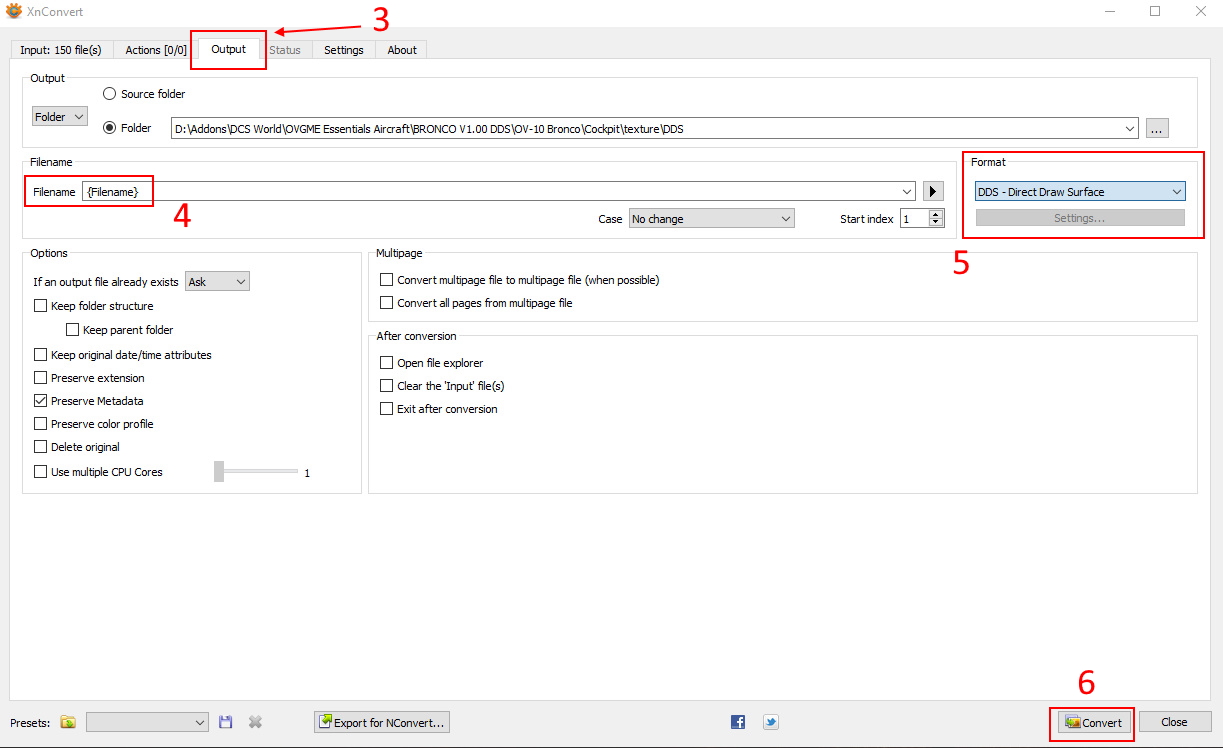This screenshot has height=748, width=1223.
Task: Open existing-file Ask dropdown
Action: pyautogui.click(x=217, y=282)
